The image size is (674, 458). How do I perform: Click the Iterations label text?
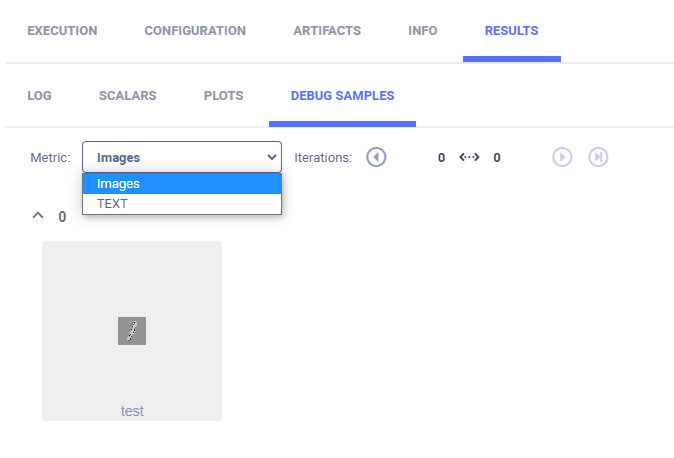(323, 157)
